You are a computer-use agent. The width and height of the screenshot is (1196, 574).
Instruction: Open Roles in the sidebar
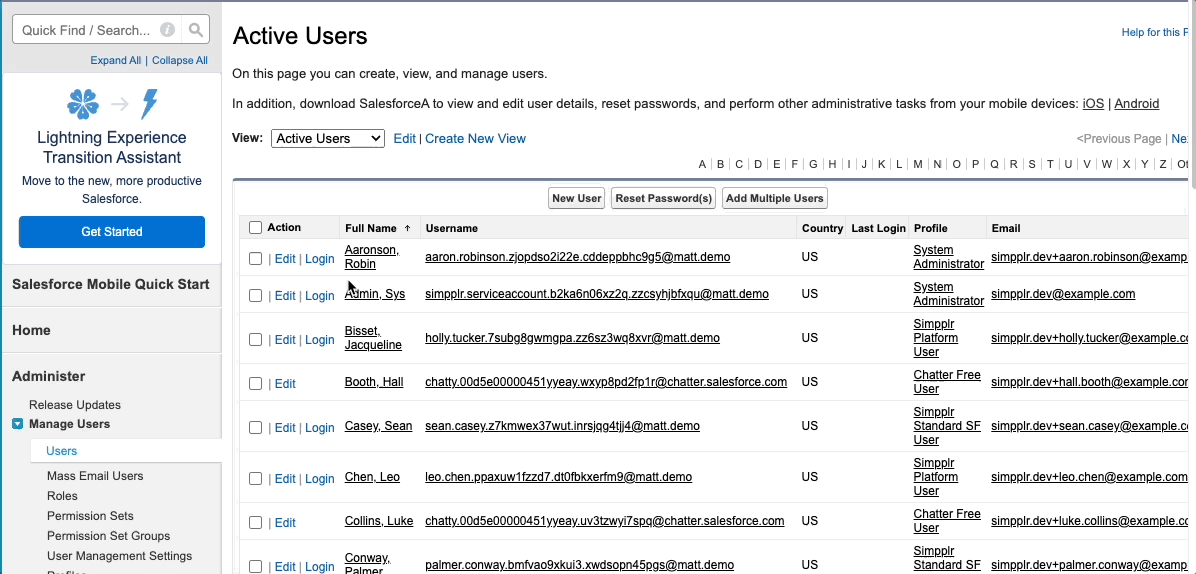pos(63,495)
